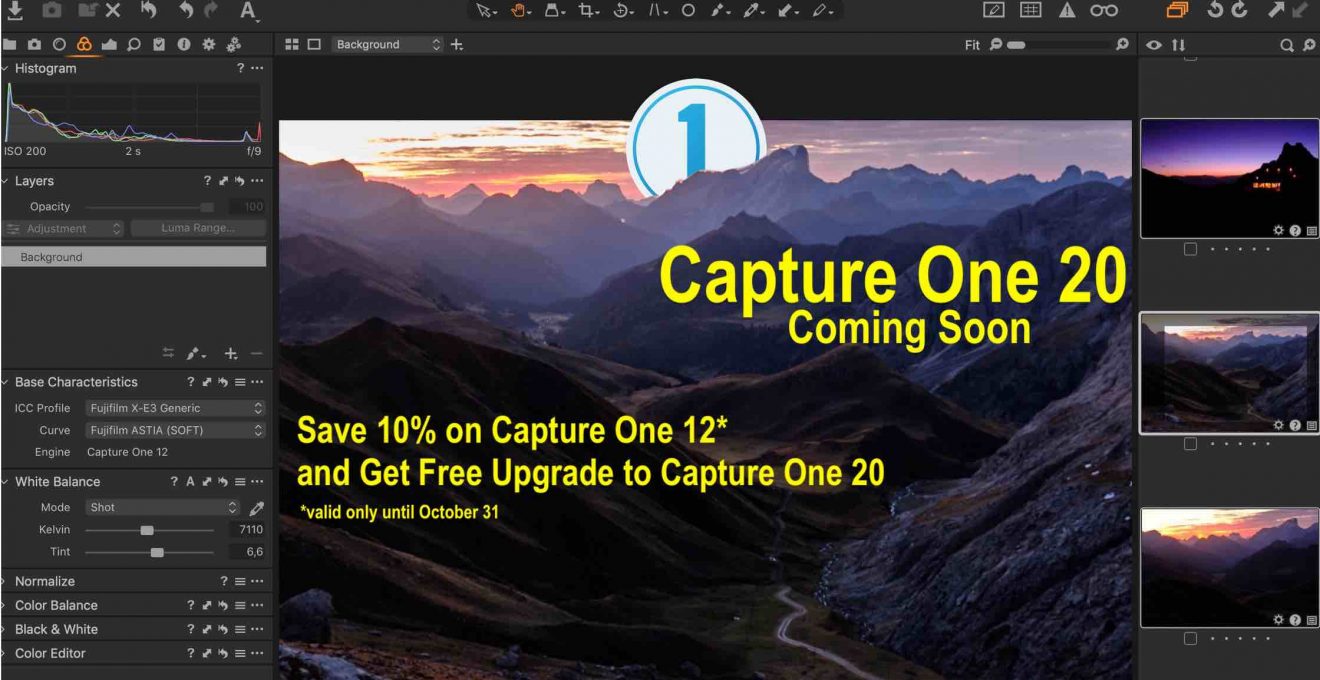Open the White Balance Mode Shot dropdown
Screen dimensions: 1320x680
pos(163,508)
